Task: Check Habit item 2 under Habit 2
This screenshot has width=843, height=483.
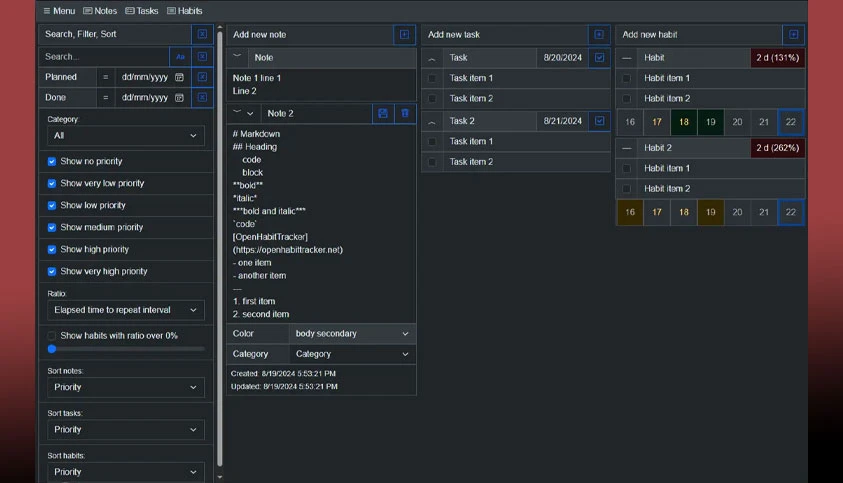Action: 626,189
